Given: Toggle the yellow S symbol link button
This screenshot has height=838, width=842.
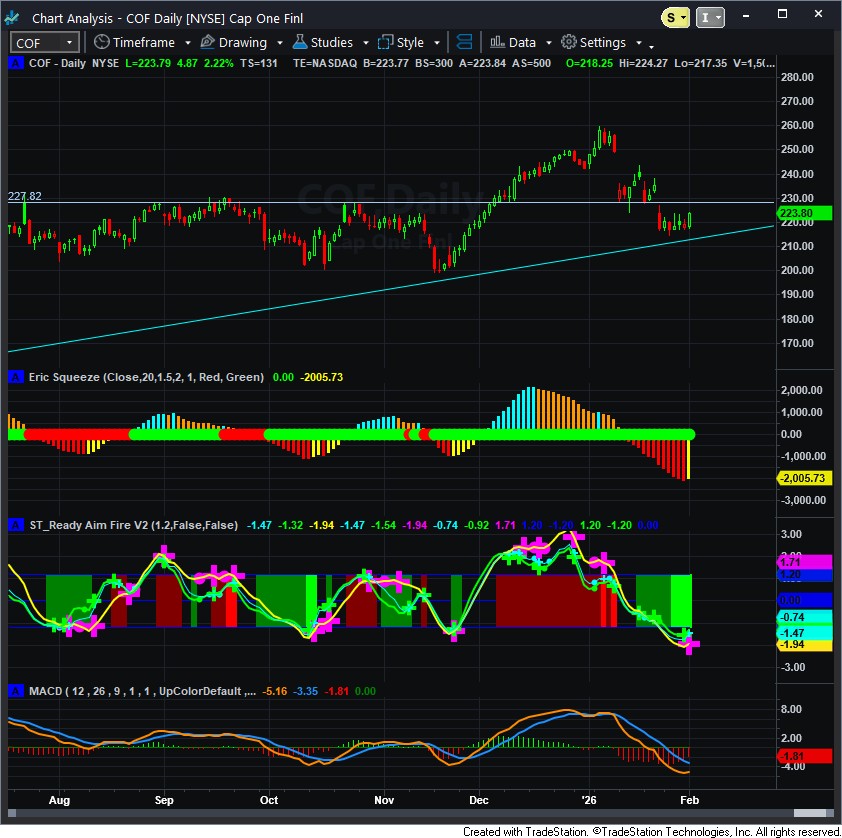Looking at the screenshot, I should [x=676, y=17].
